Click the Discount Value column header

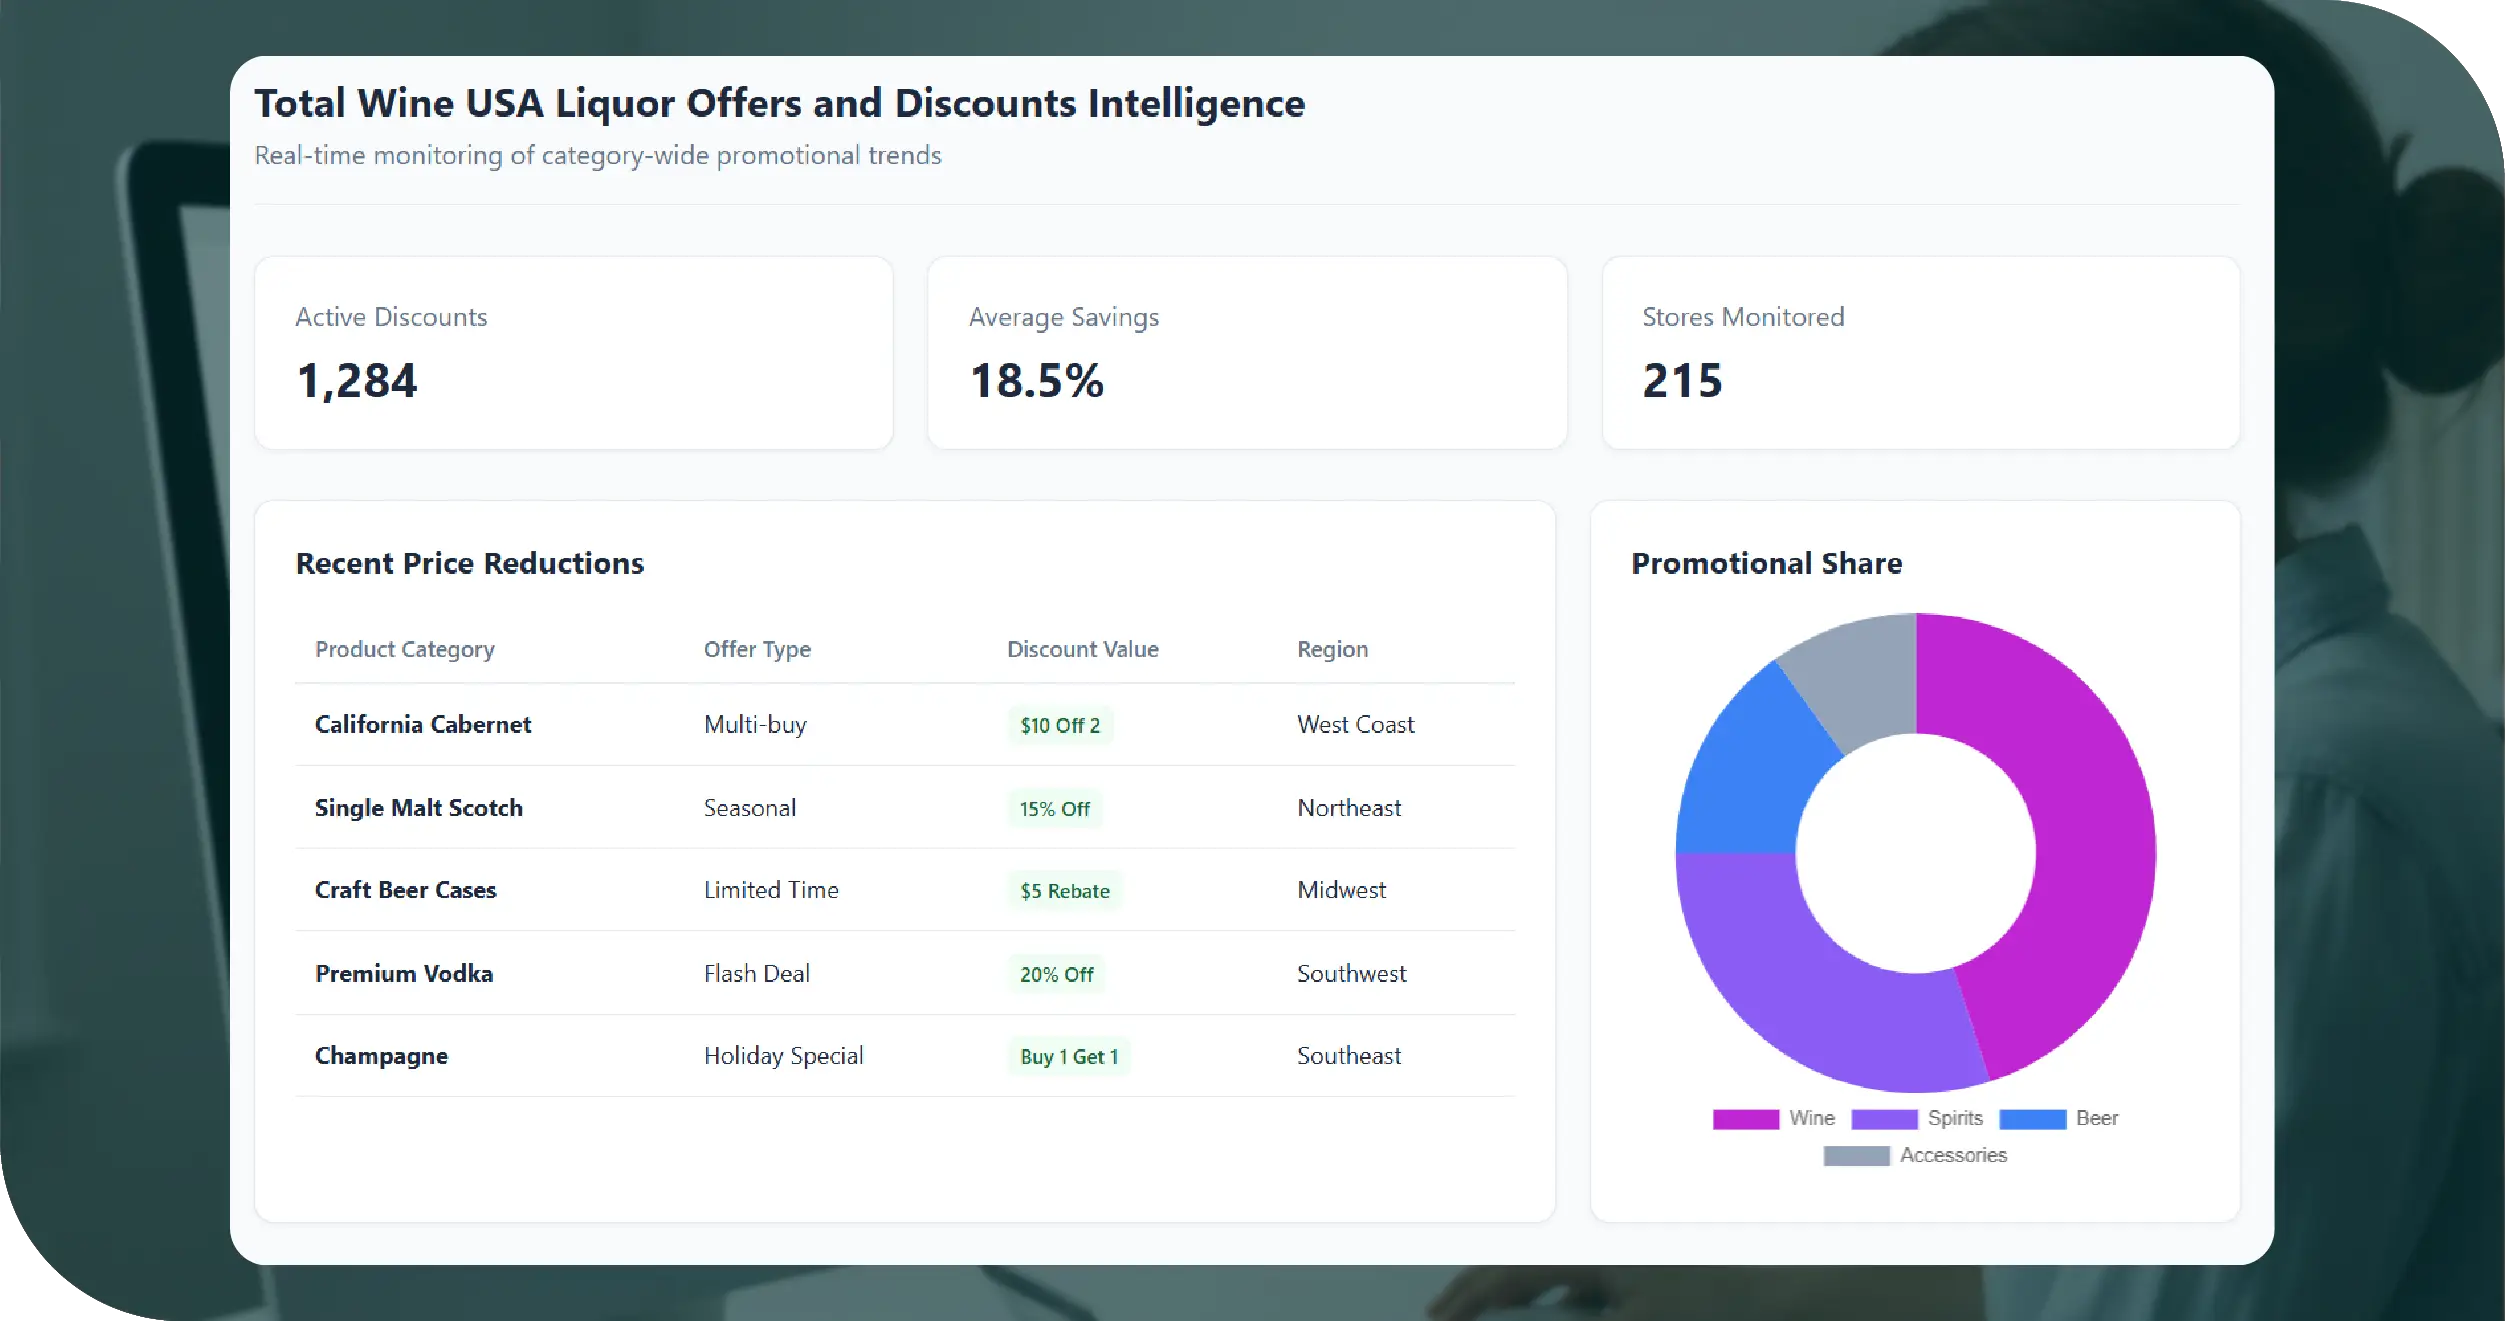point(1082,649)
